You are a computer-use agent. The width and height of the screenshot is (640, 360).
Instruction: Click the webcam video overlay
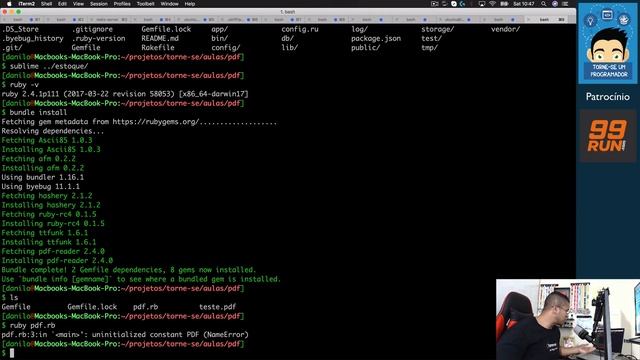[x=568, y=320]
